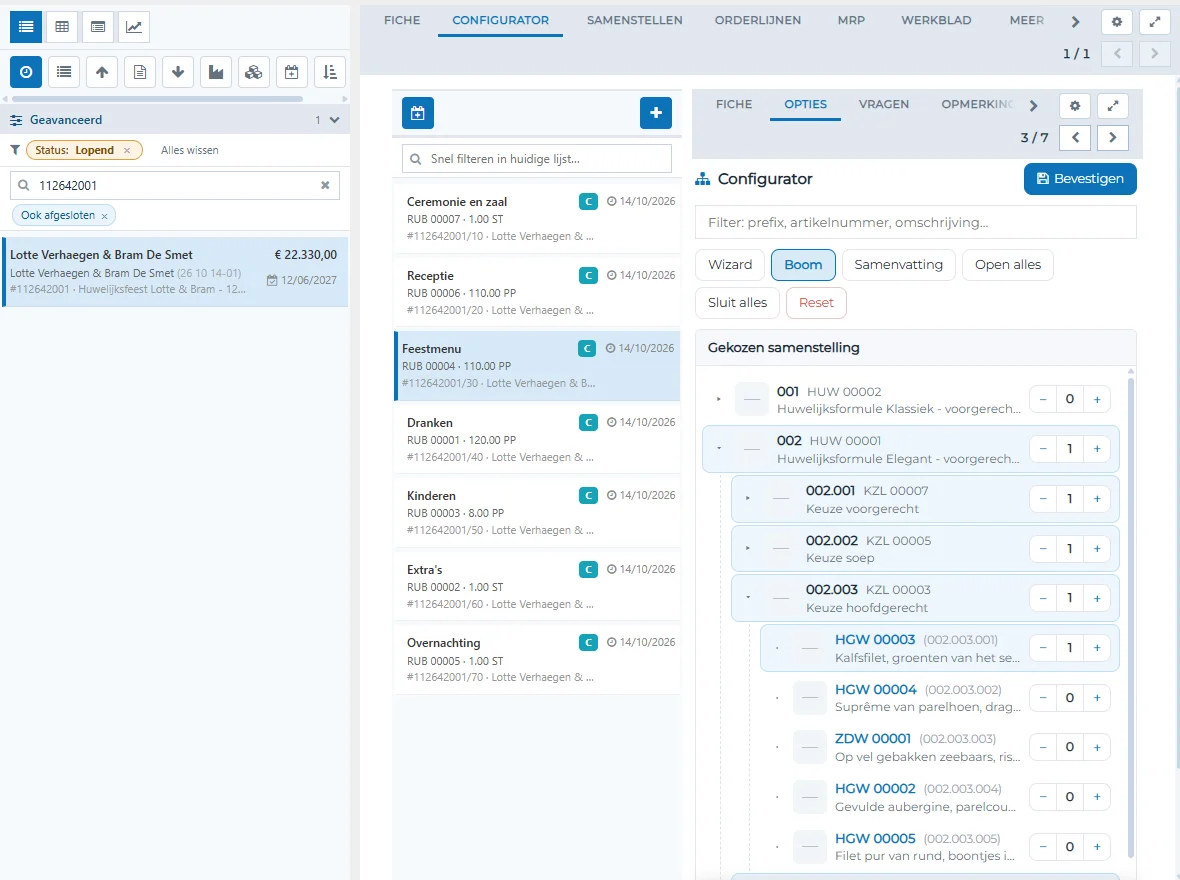The height and width of the screenshot is (880, 1180).
Task: Expand the Geavanceerd filter section
Action: 334,120
